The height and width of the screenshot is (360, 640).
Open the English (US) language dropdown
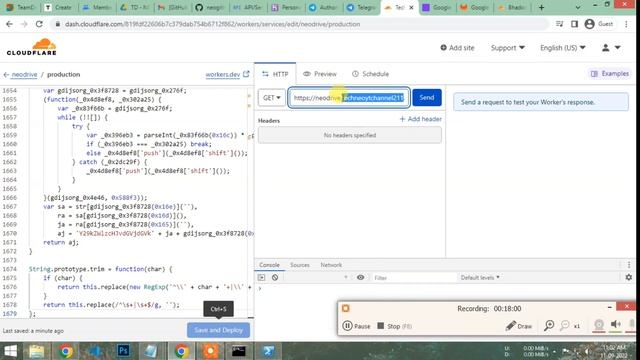click(562, 48)
